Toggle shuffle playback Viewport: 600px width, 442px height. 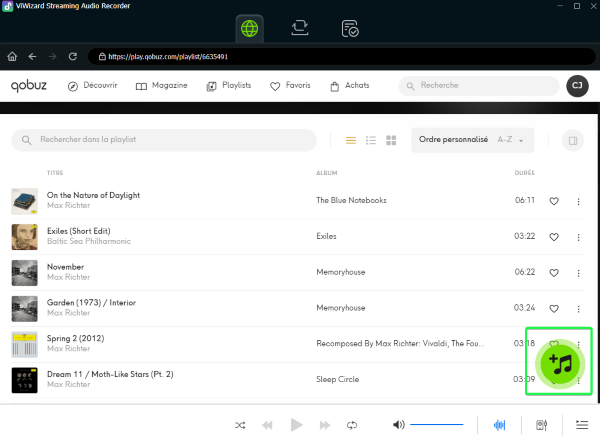[x=240, y=425]
